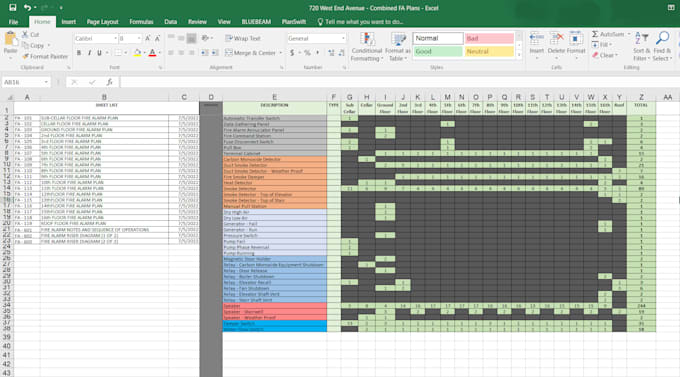Click the Save icon in quick access toolbar
The height and width of the screenshot is (377, 680).
pos(13,7)
